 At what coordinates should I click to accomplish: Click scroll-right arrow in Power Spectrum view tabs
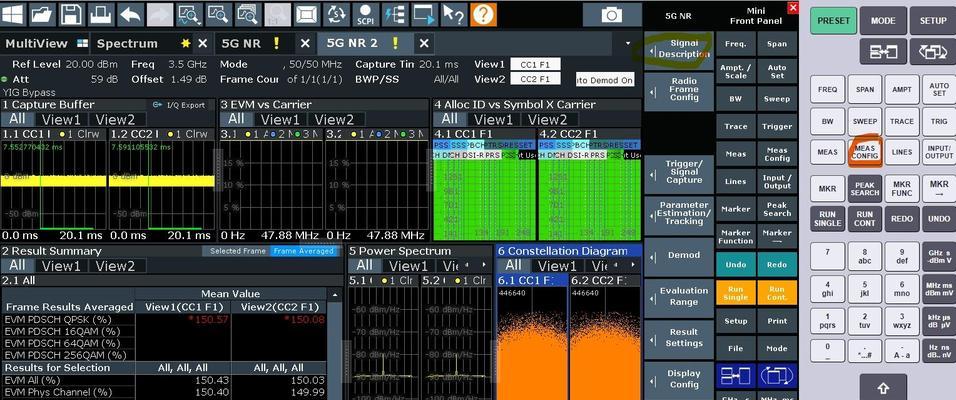point(484,265)
